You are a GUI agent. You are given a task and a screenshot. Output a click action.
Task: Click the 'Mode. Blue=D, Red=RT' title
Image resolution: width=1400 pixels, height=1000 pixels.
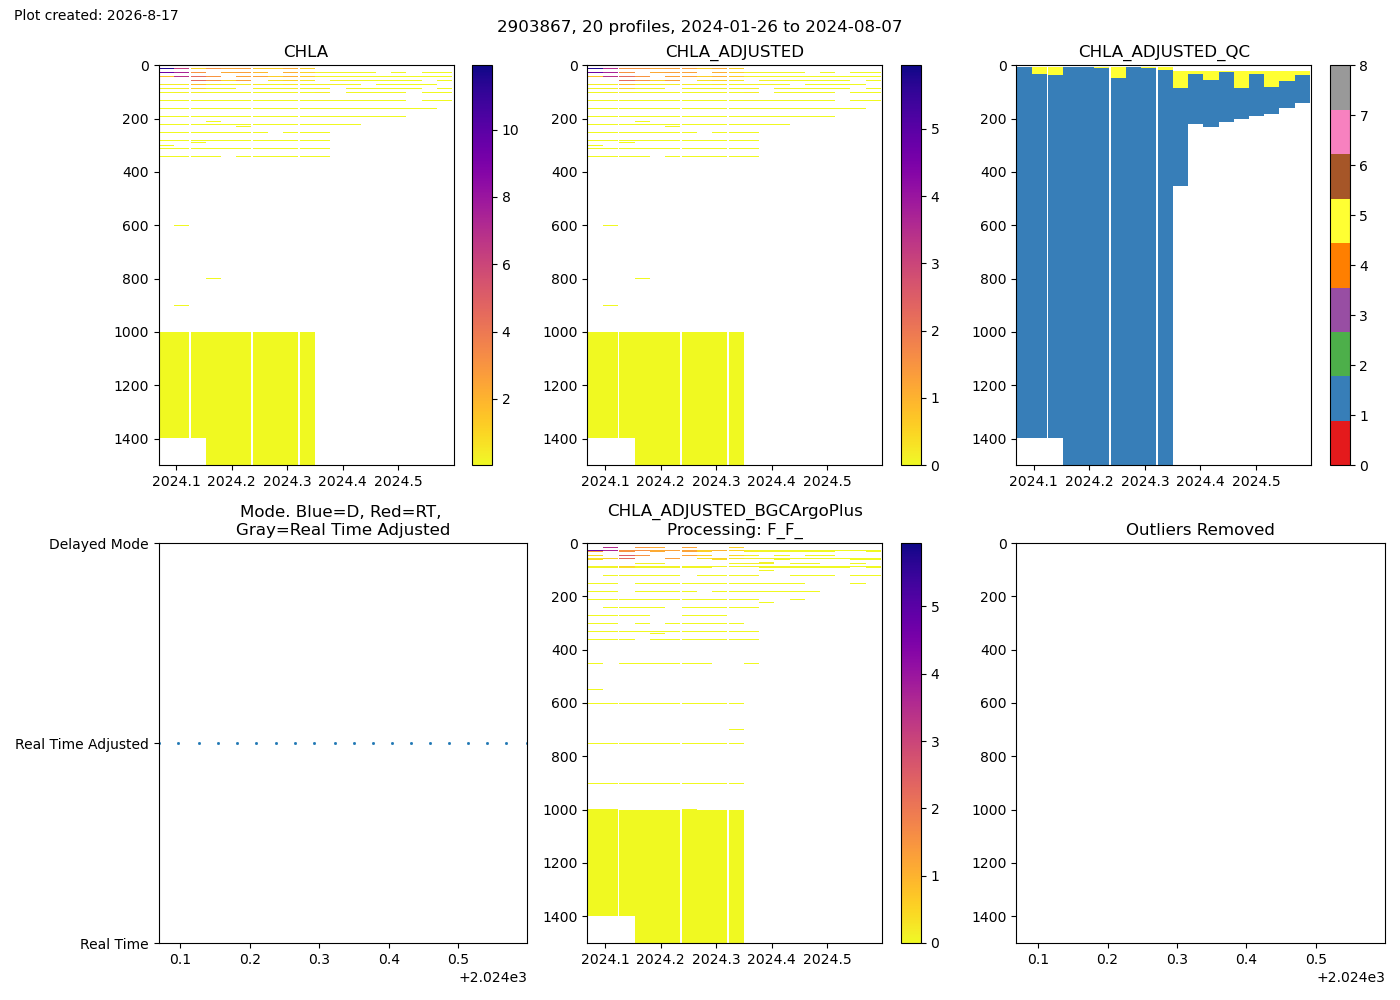coord(341,512)
